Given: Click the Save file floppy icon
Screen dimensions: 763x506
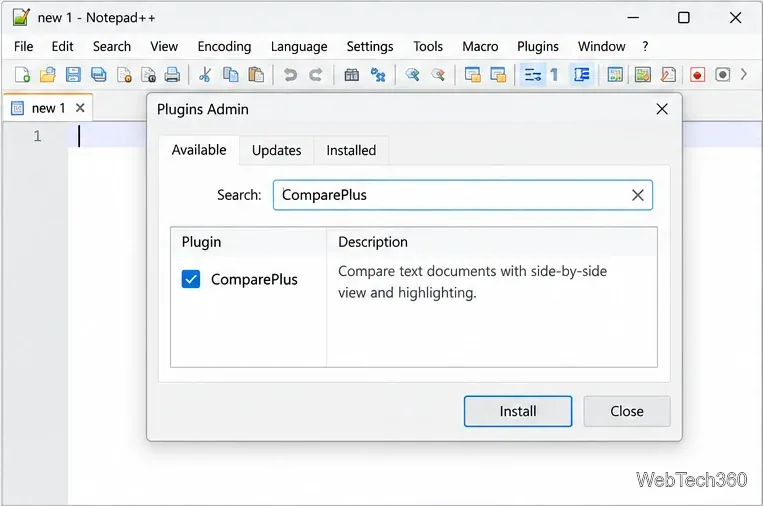Looking at the screenshot, I should (x=73, y=74).
